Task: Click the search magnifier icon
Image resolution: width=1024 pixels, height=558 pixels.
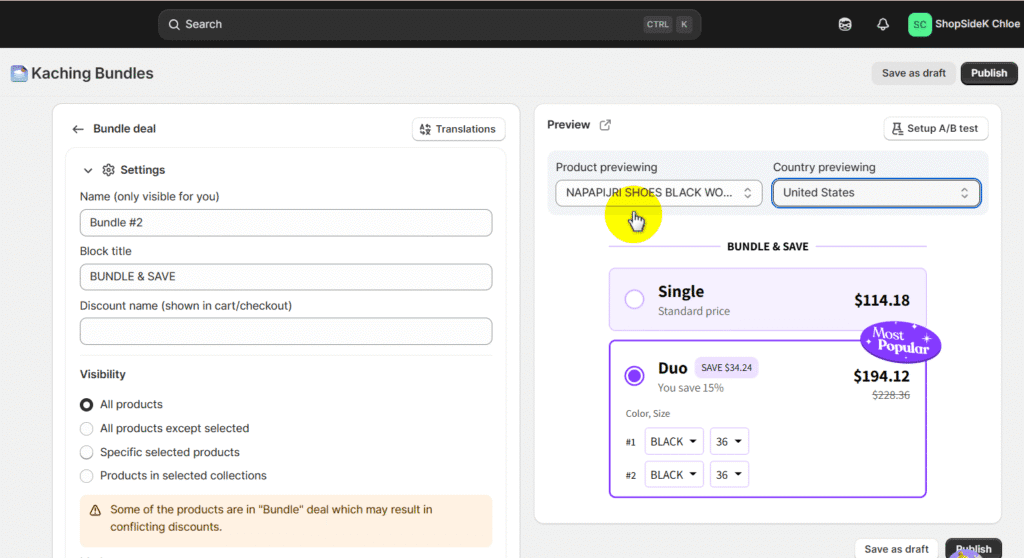Action: coord(174,24)
